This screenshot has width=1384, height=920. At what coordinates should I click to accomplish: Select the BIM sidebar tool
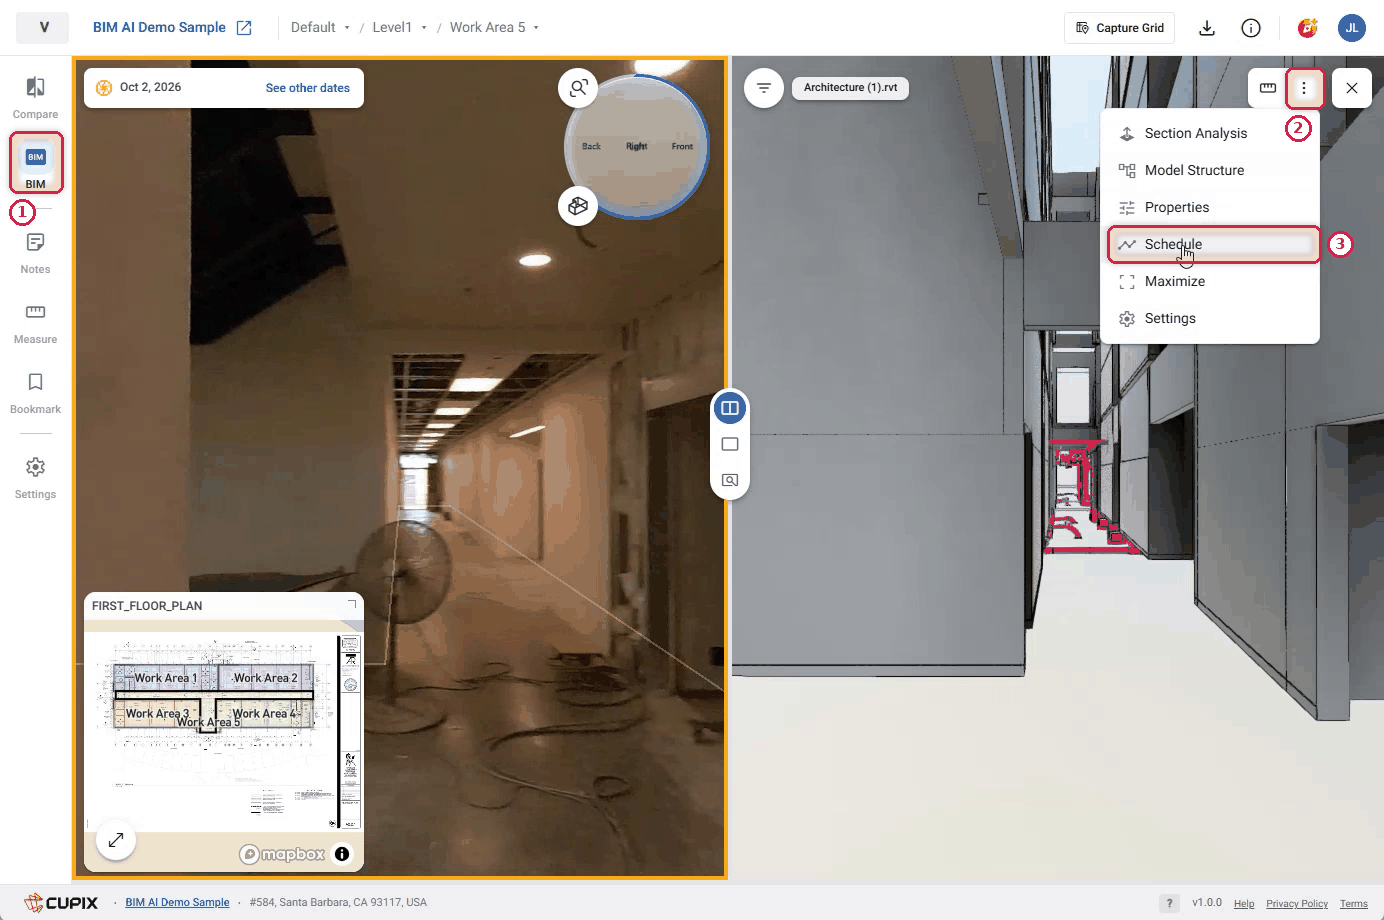click(36, 163)
